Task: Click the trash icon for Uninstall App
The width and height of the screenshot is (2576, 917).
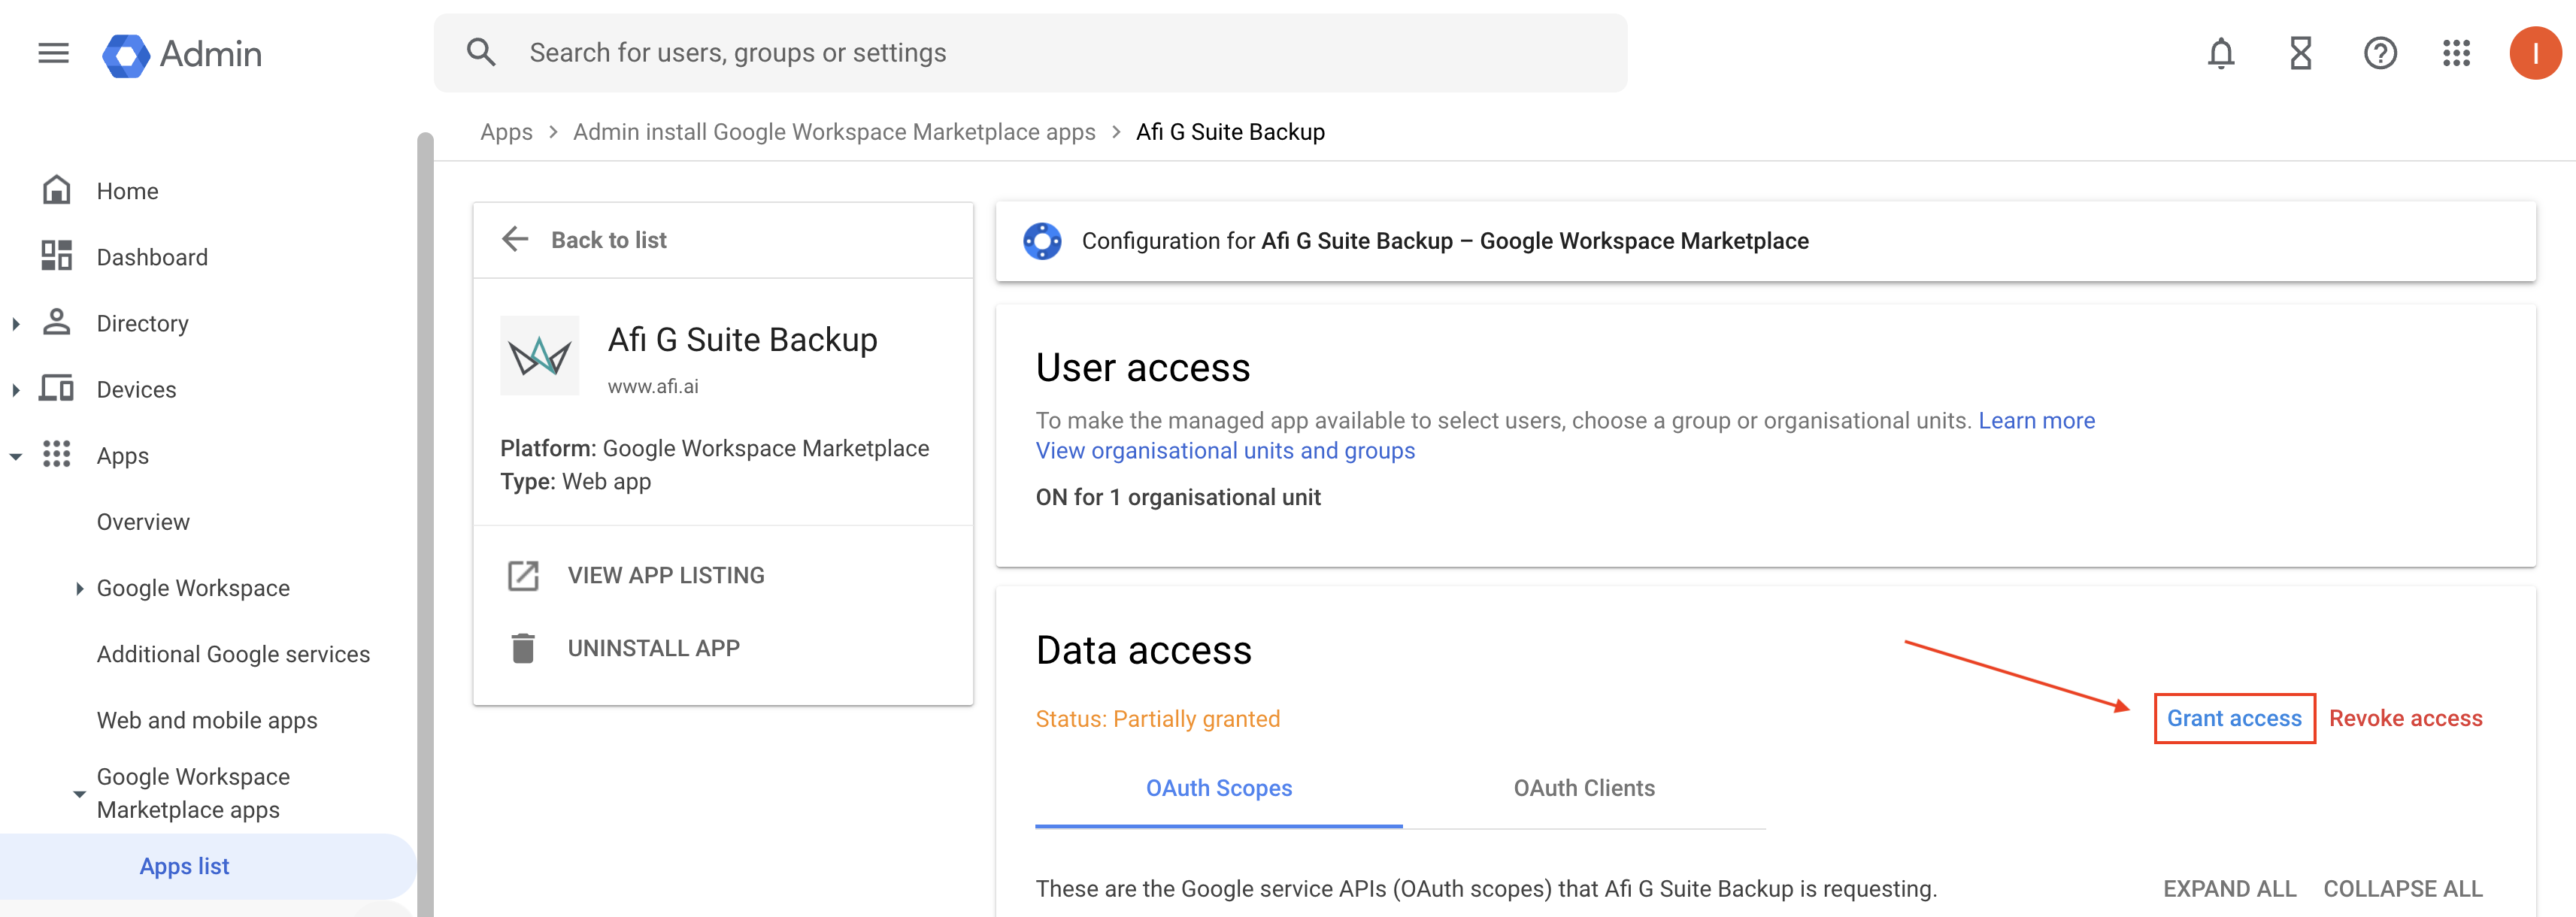Action: pos(523,648)
